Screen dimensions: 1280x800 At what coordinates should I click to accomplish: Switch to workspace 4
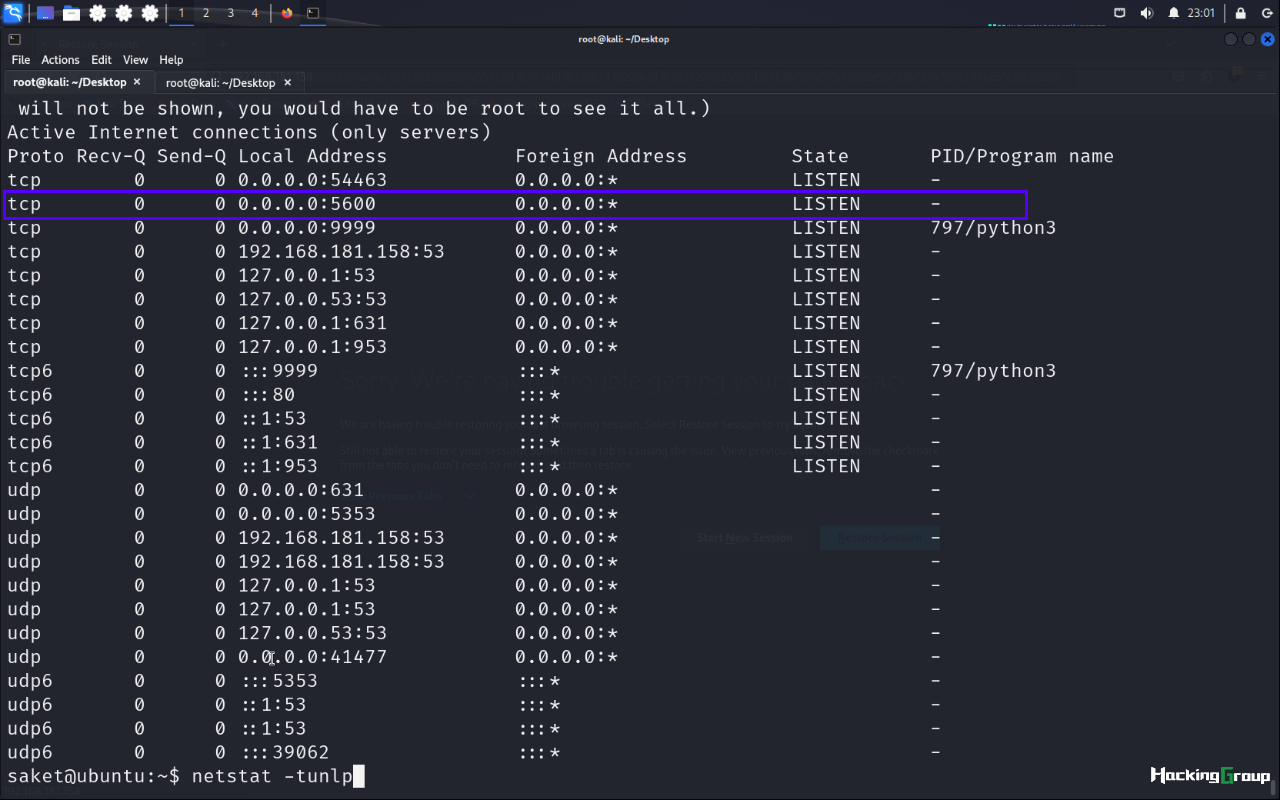[x=255, y=13]
